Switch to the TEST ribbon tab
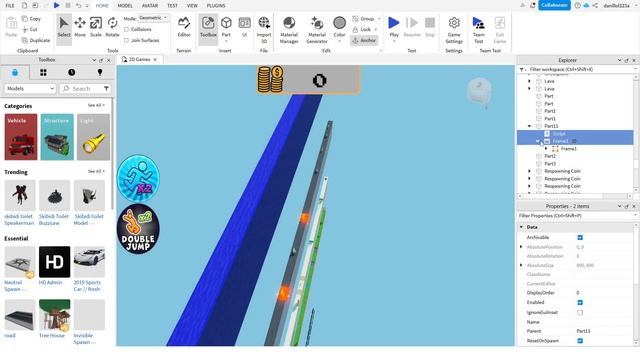 click(x=172, y=6)
